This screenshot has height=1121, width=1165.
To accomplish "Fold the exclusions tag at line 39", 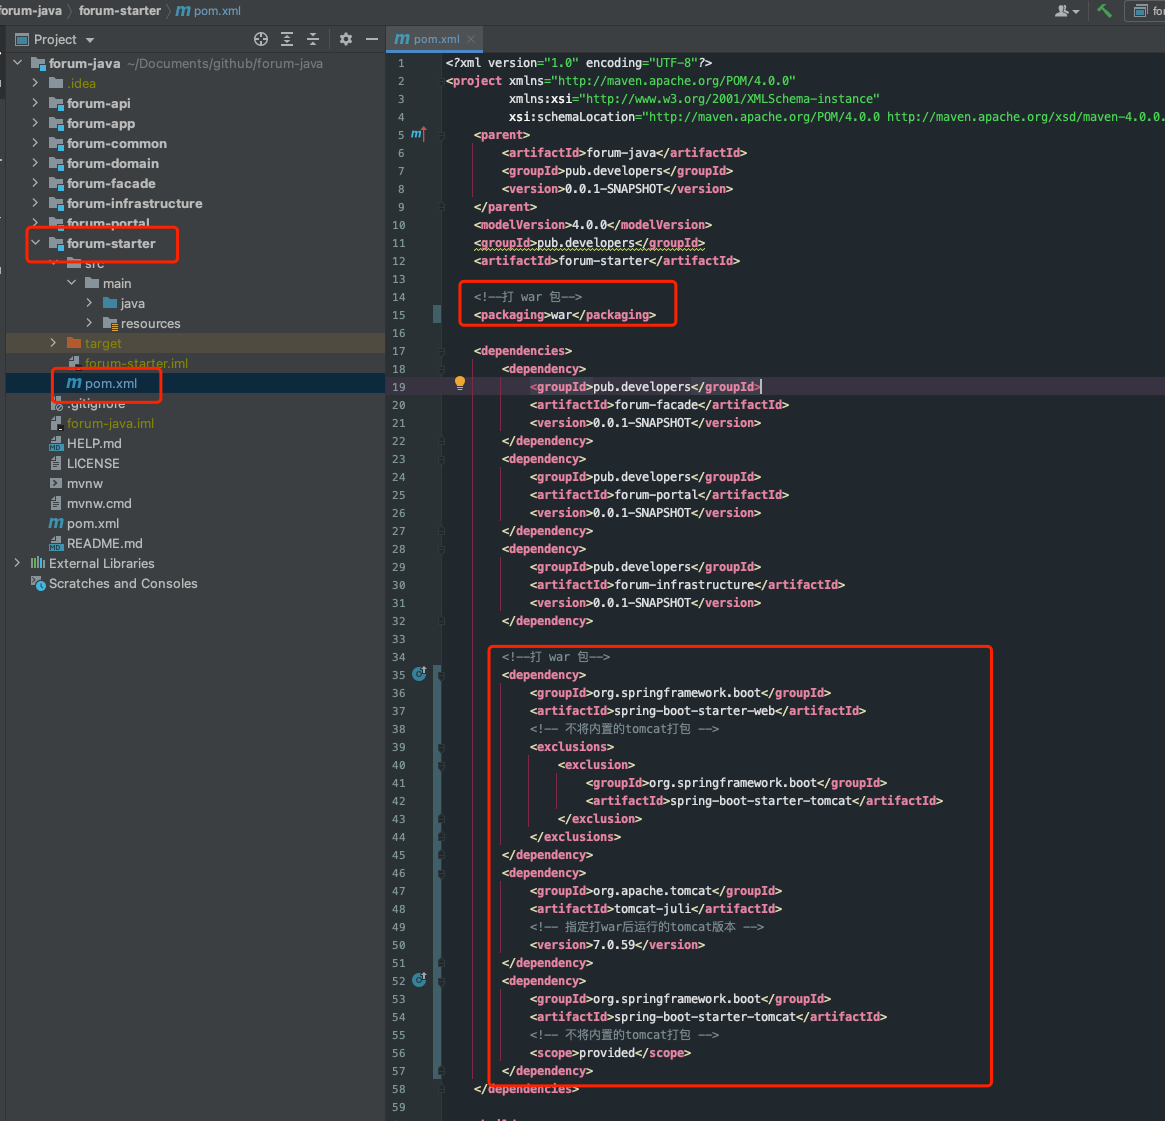I will tap(441, 747).
